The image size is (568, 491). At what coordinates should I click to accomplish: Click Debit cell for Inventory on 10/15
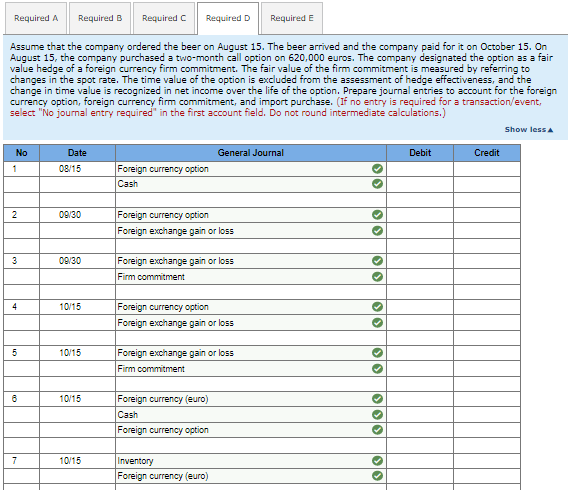click(x=420, y=461)
